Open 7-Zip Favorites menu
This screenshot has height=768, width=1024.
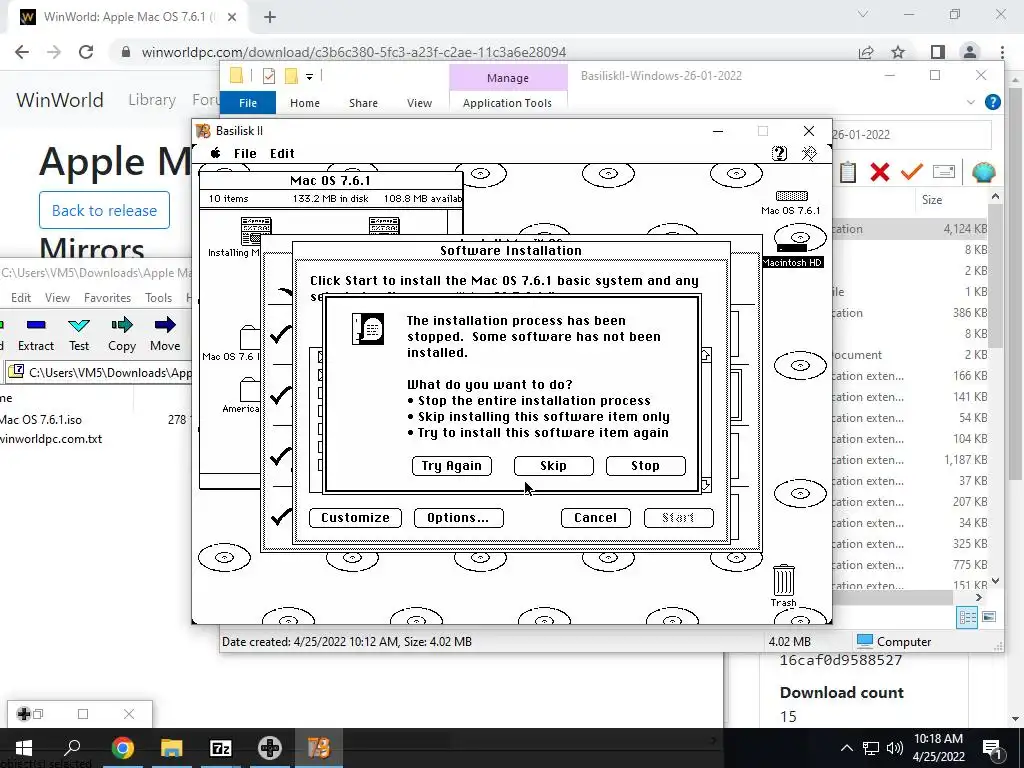107,298
